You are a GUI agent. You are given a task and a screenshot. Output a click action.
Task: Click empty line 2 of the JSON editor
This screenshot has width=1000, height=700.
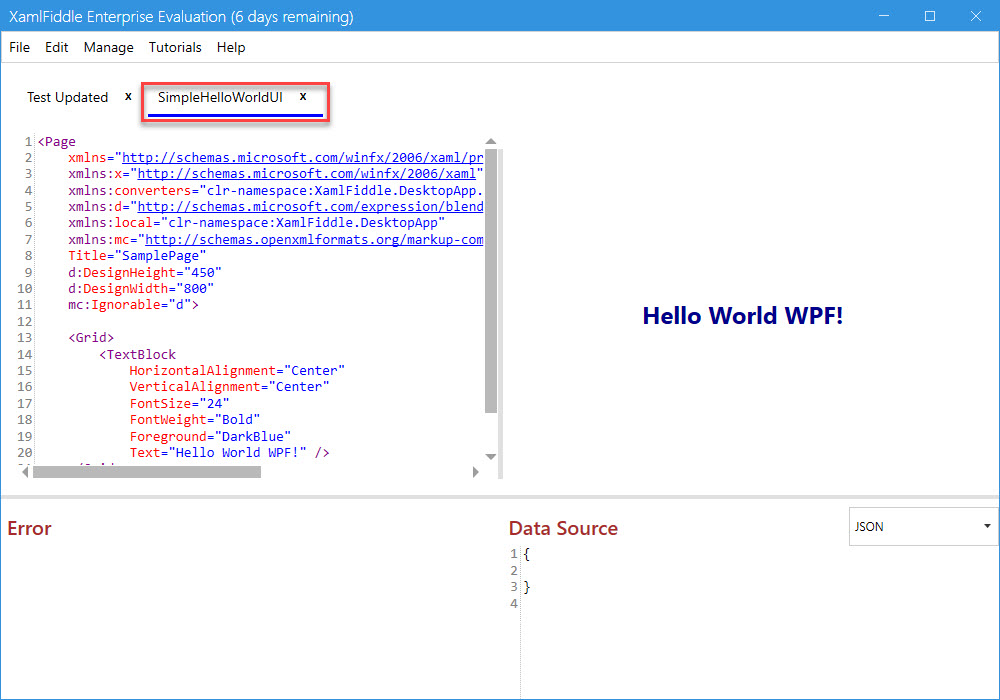click(759, 571)
